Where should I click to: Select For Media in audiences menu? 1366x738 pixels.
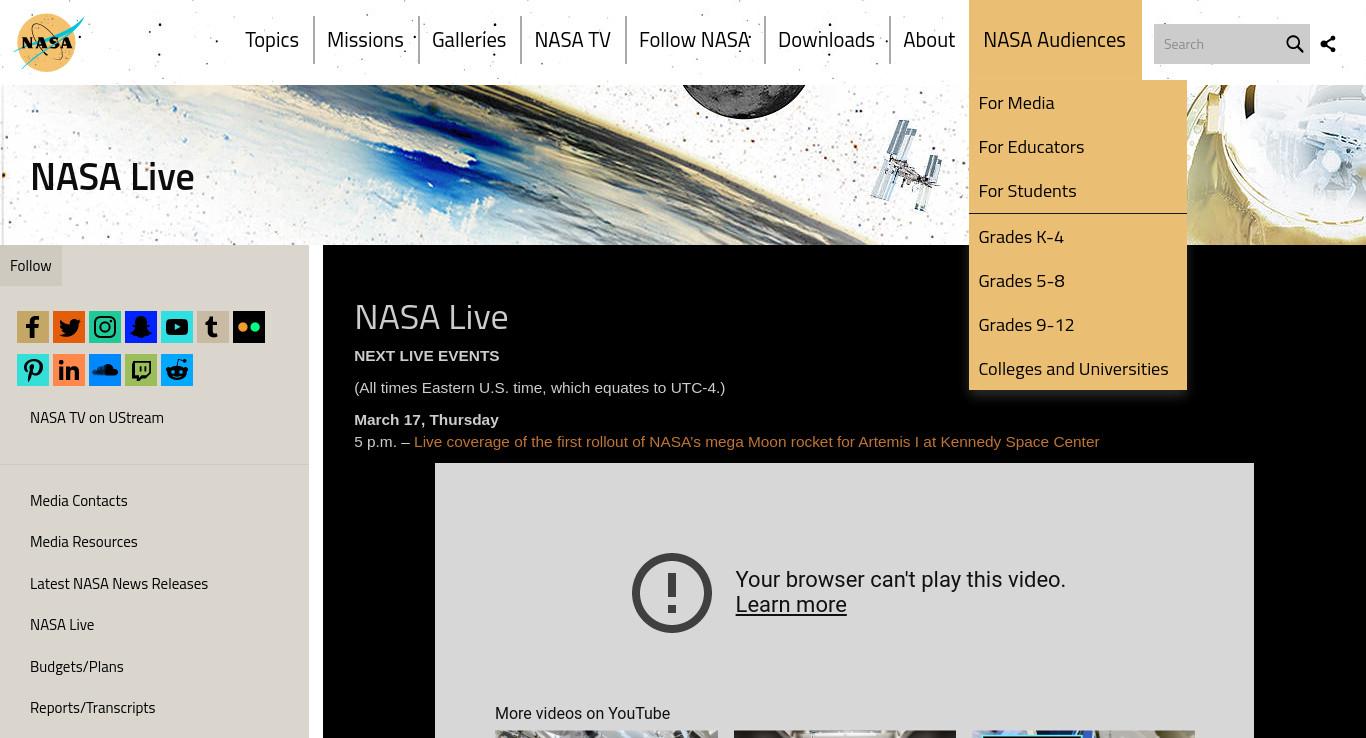1077,103
